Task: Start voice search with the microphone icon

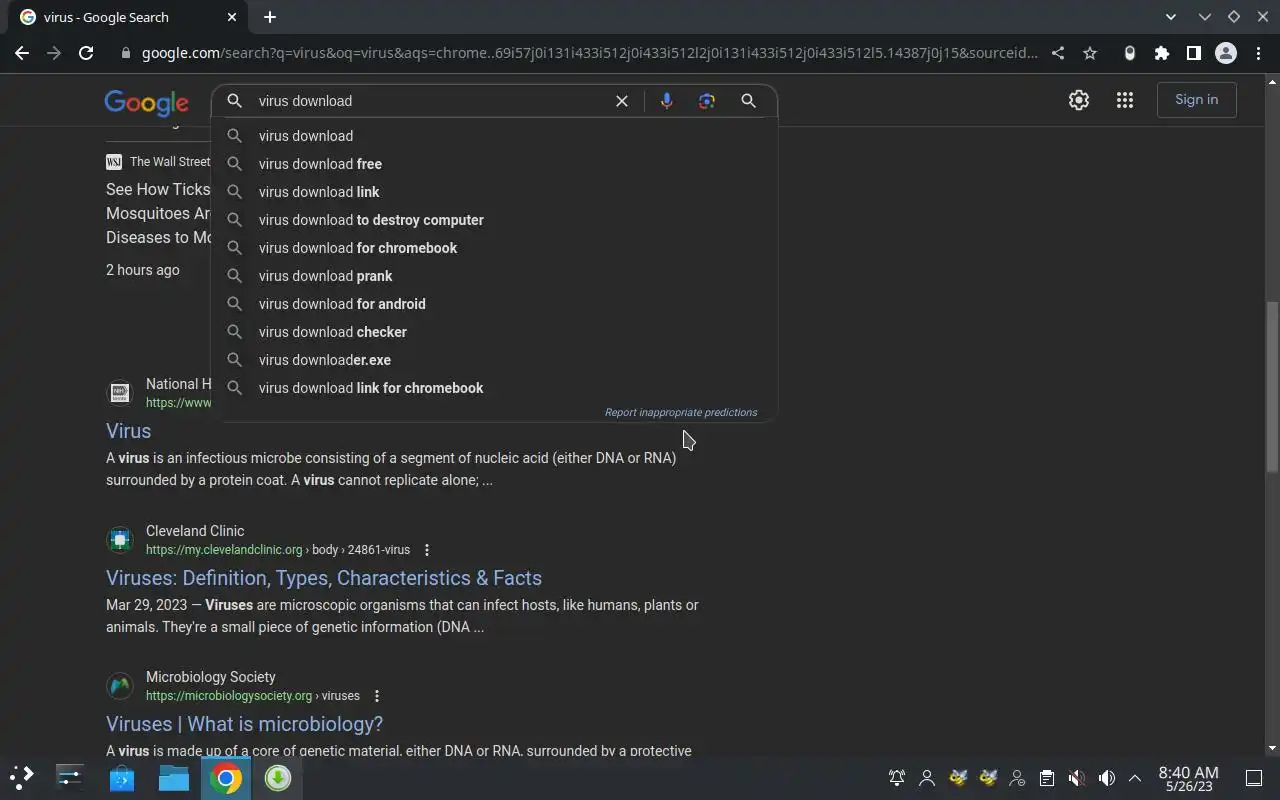Action: pos(667,101)
